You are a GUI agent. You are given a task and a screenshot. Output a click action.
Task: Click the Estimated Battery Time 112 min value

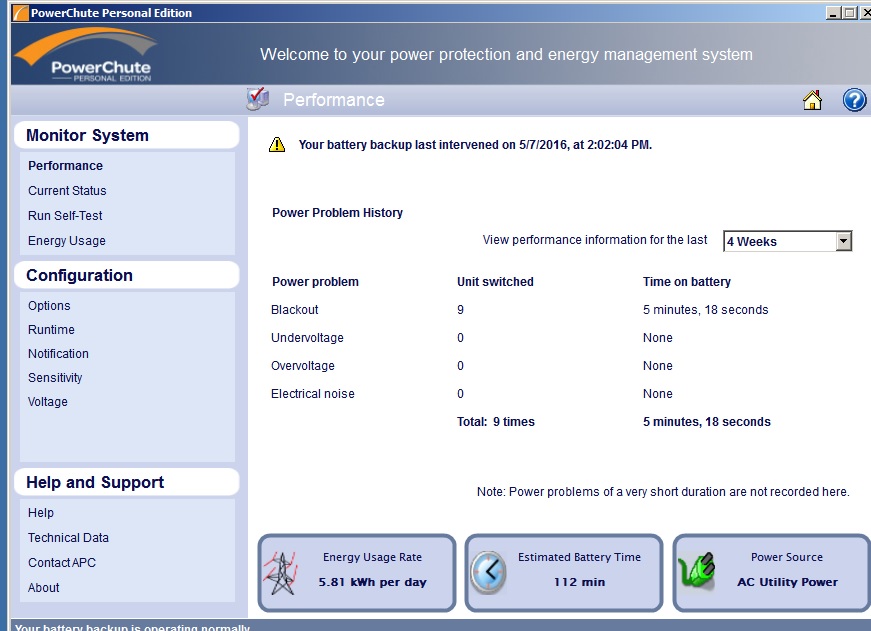point(579,582)
